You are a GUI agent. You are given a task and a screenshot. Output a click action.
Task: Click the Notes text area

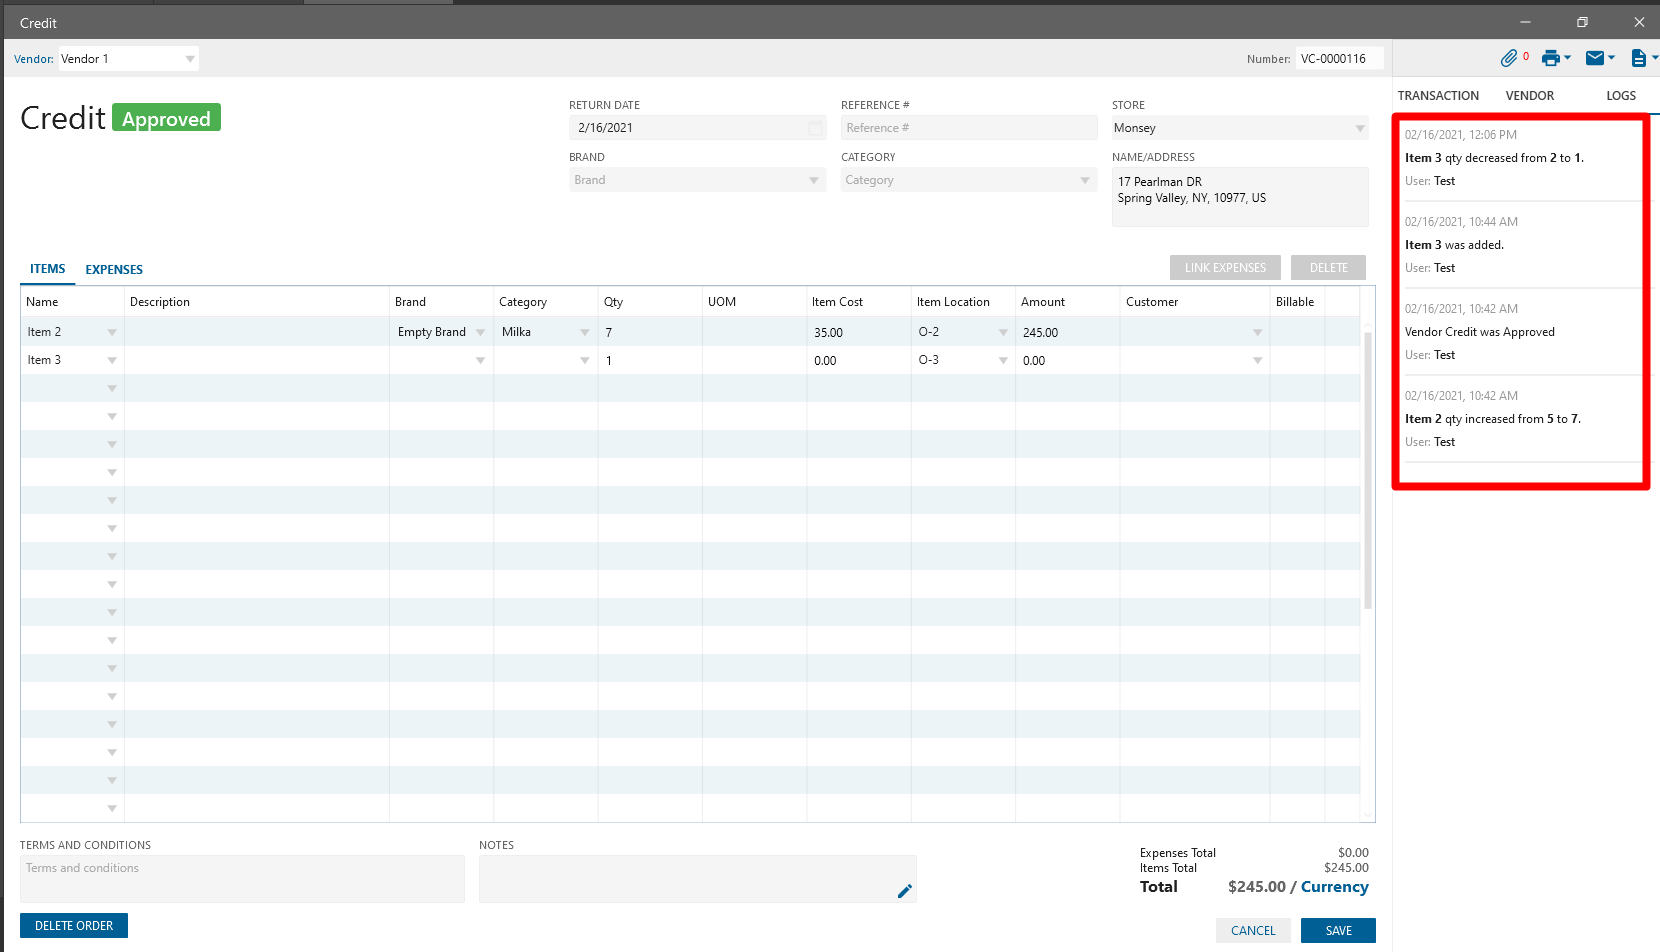point(697,879)
